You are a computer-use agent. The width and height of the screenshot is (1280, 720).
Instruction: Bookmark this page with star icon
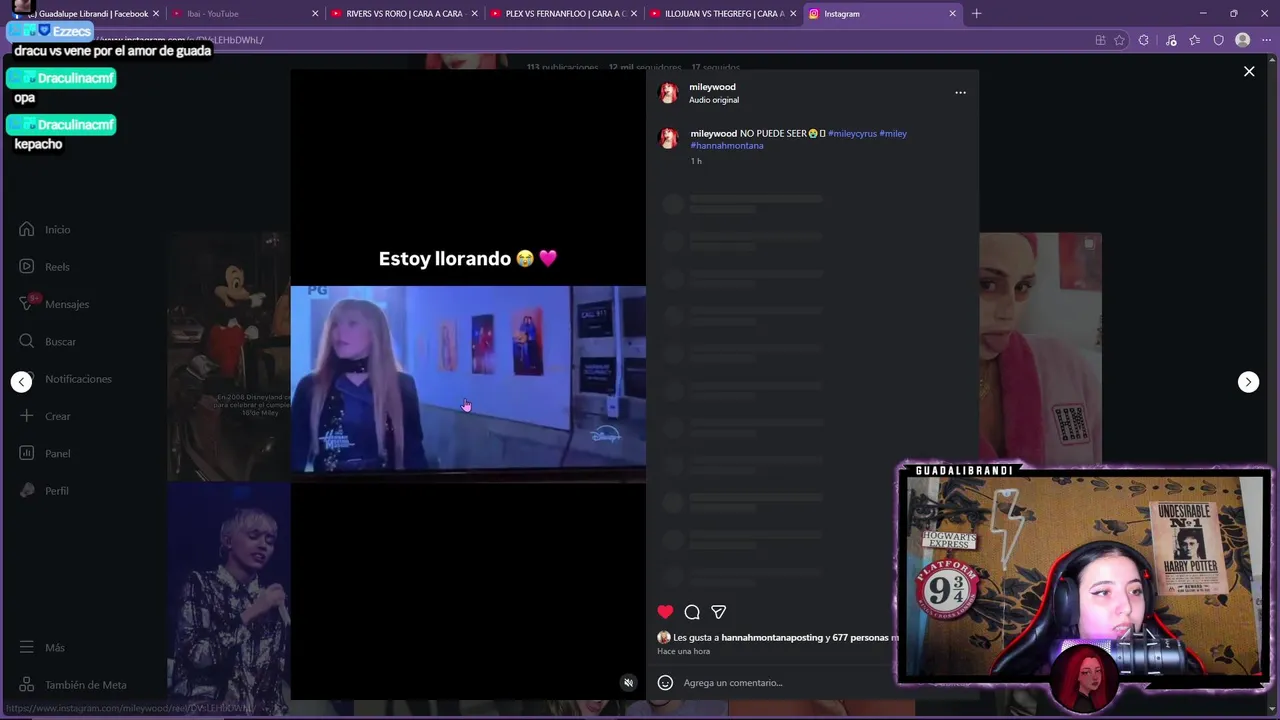[1119, 40]
